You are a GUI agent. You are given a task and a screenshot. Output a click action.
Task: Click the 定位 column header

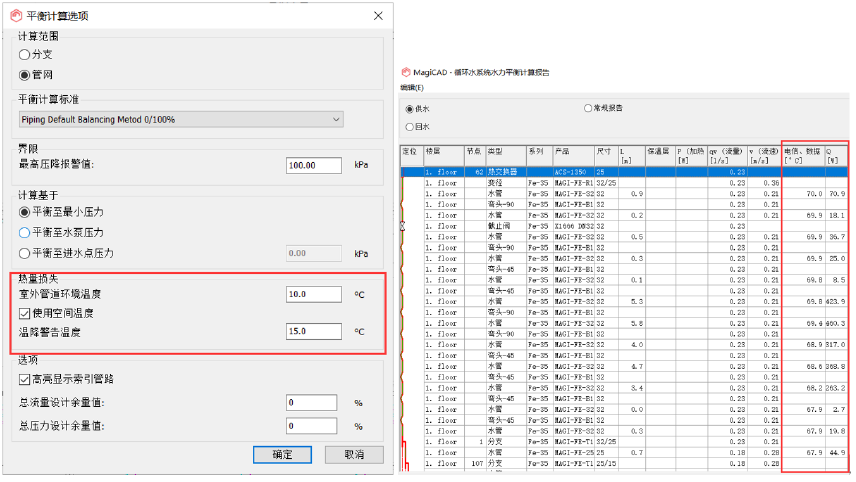point(412,156)
